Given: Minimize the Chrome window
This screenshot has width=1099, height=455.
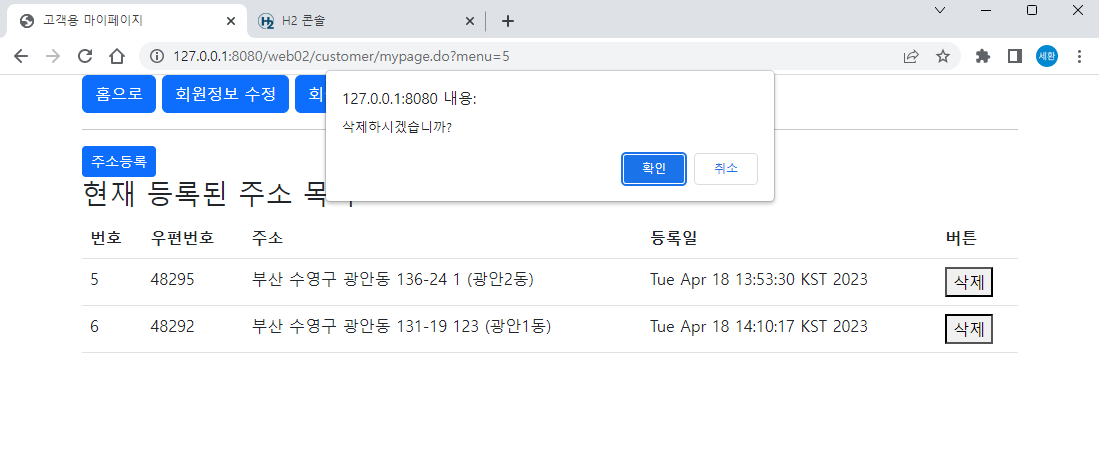Looking at the screenshot, I should (985, 10).
